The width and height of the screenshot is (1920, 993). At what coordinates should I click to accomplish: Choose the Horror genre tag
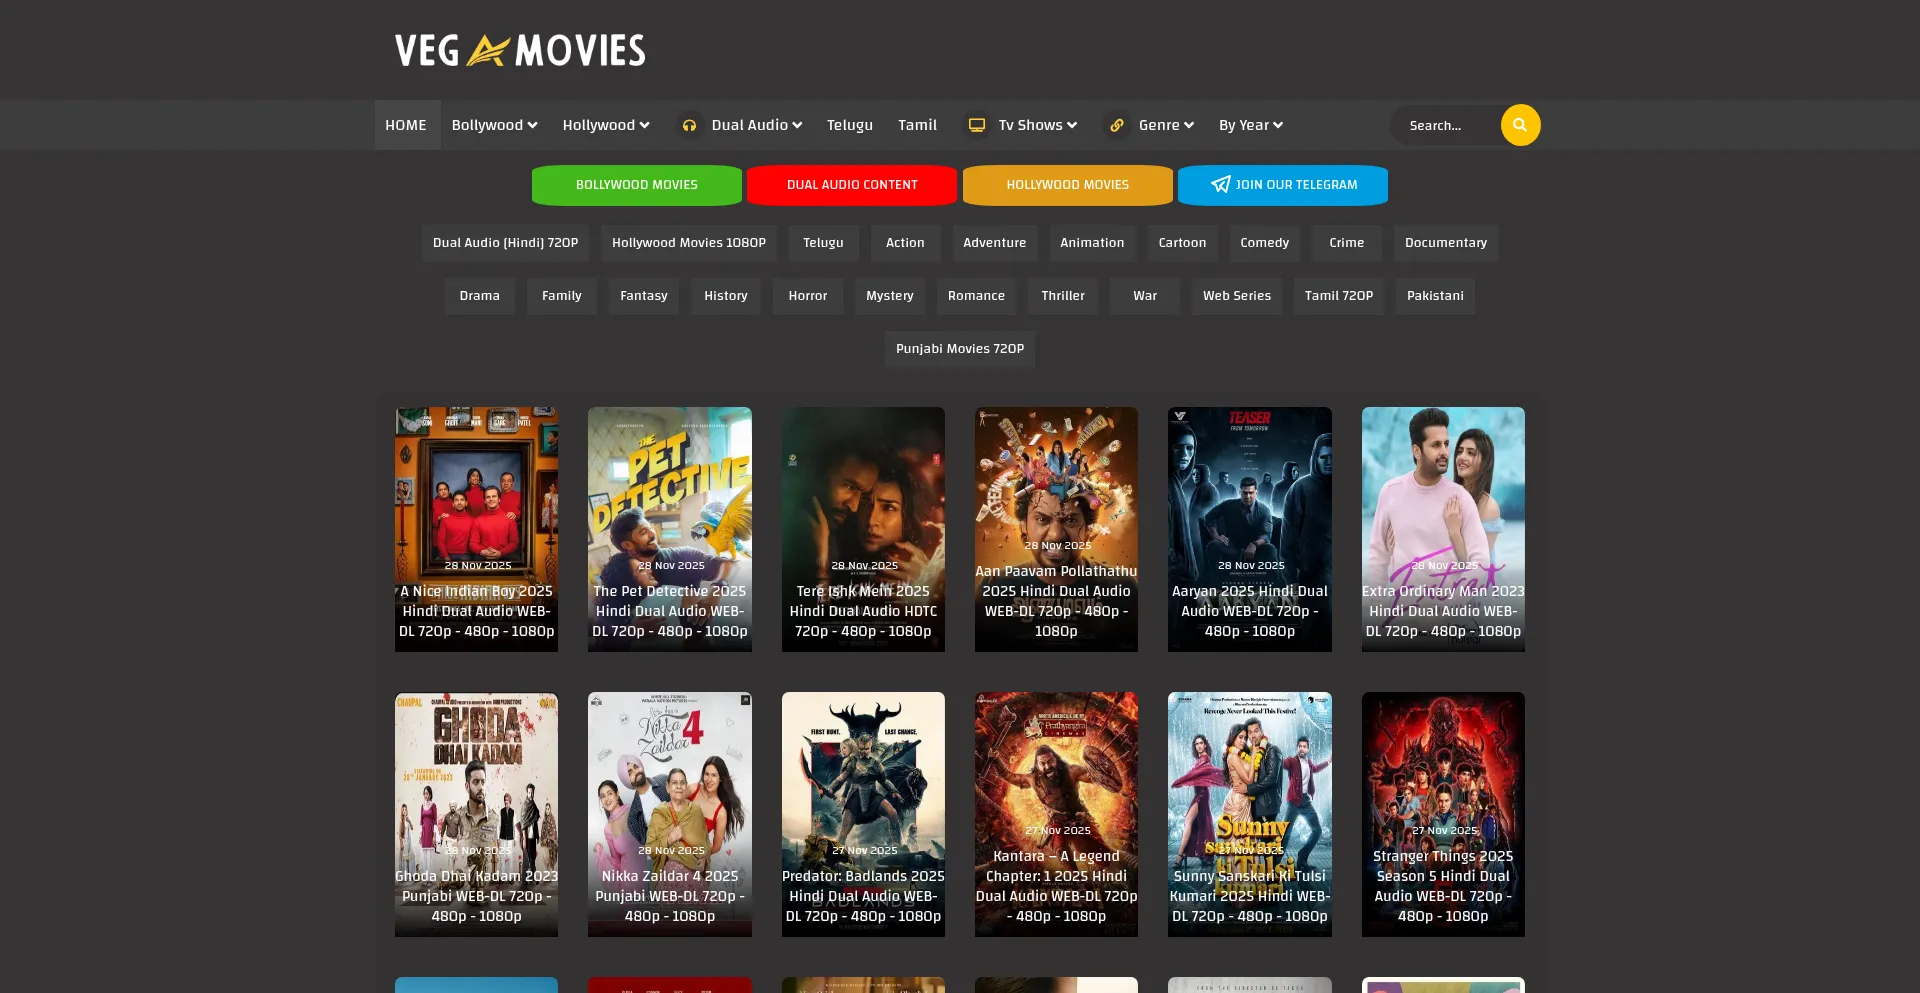tap(807, 296)
